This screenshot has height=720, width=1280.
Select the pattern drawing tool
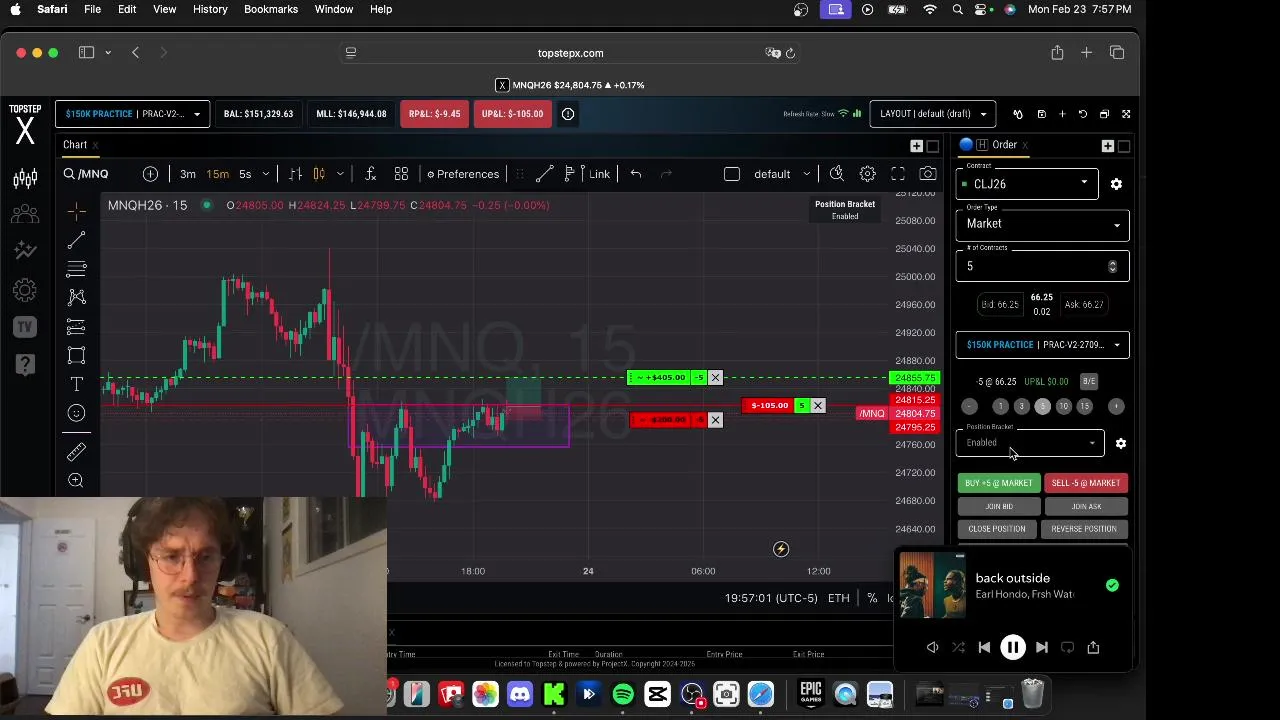click(x=76, y=297)
